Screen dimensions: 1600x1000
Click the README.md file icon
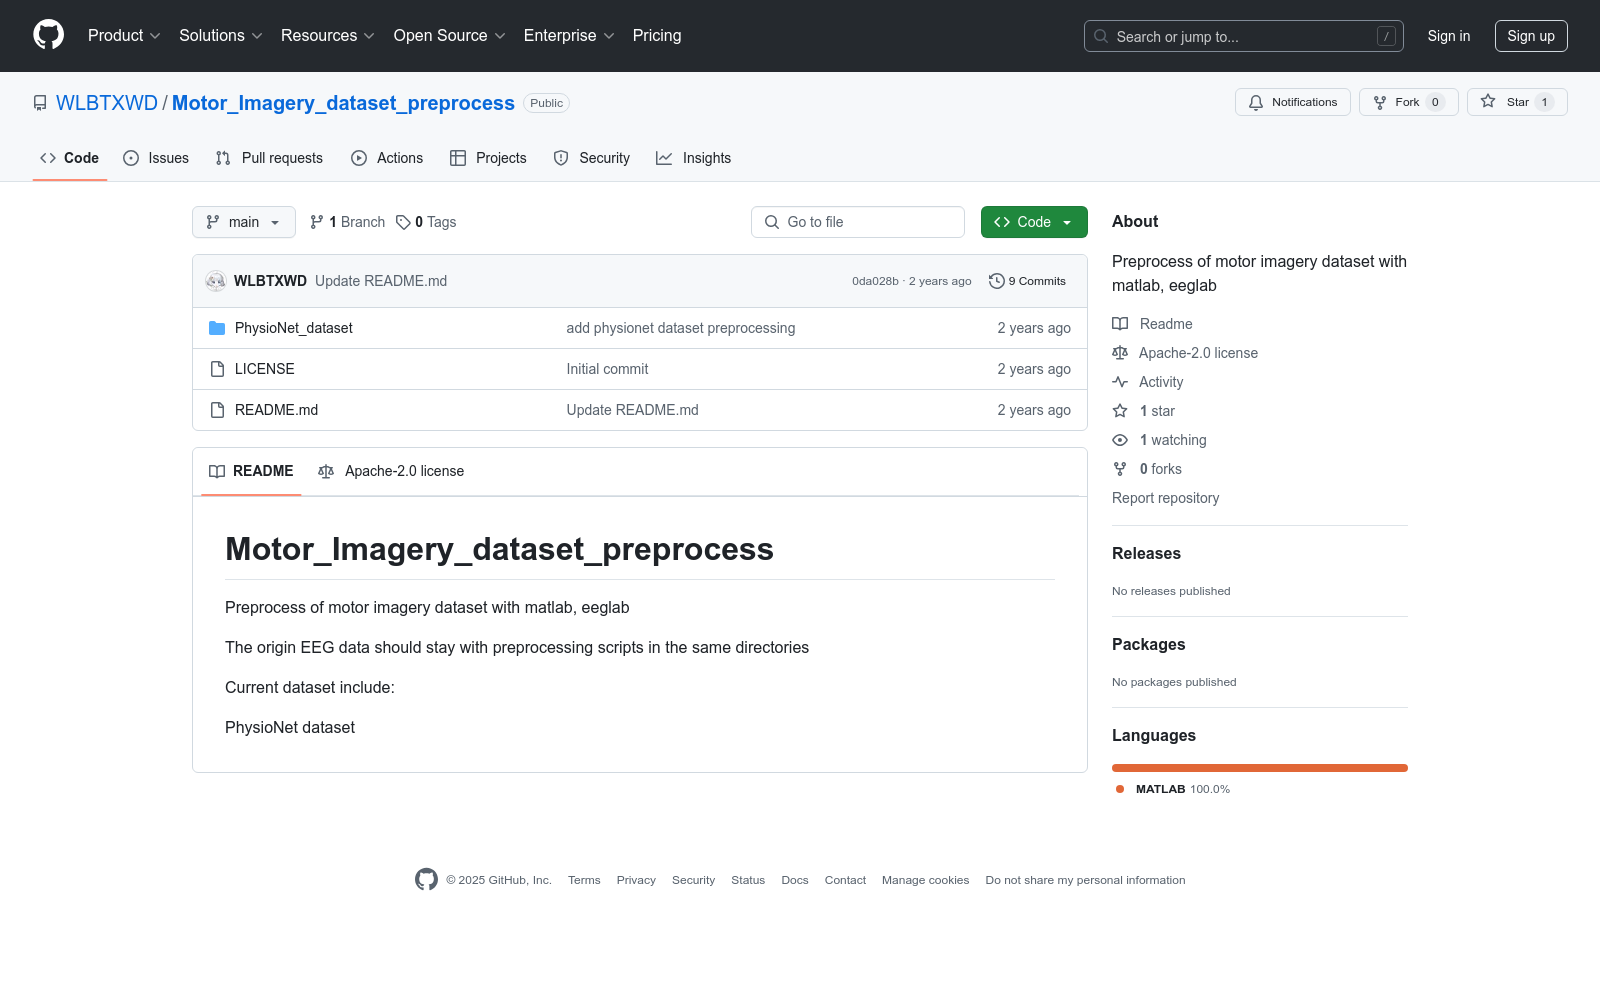point(217,410)
